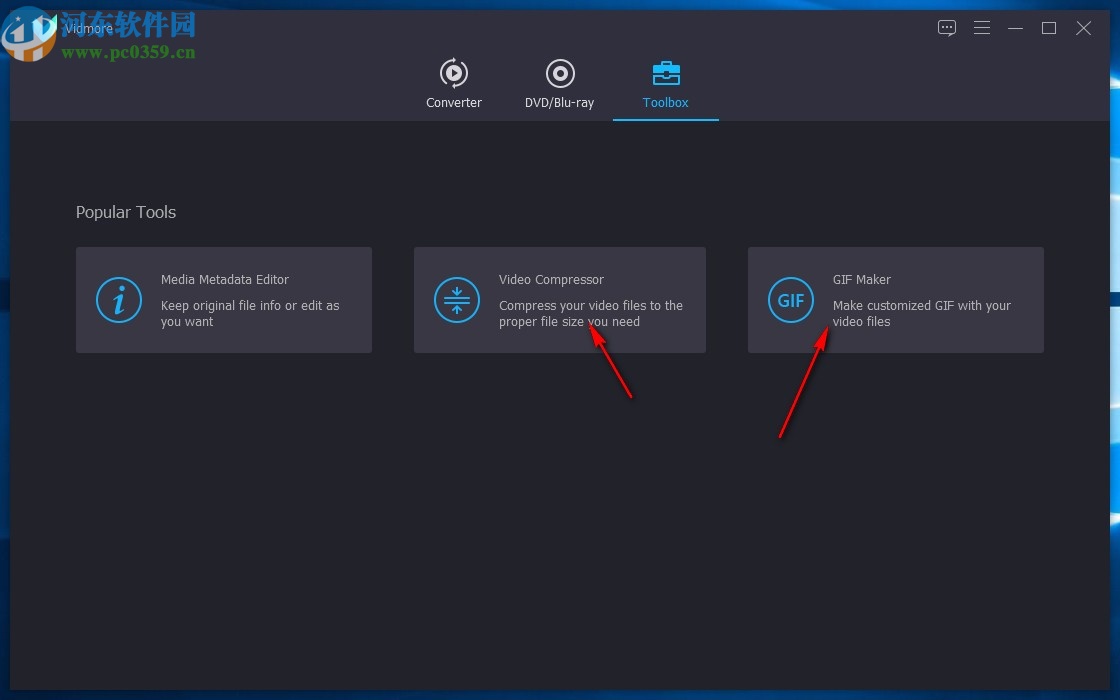Click 'Keep original file info' description
The width and height of the screenshot is (1120, 700).
pos(250,314)
